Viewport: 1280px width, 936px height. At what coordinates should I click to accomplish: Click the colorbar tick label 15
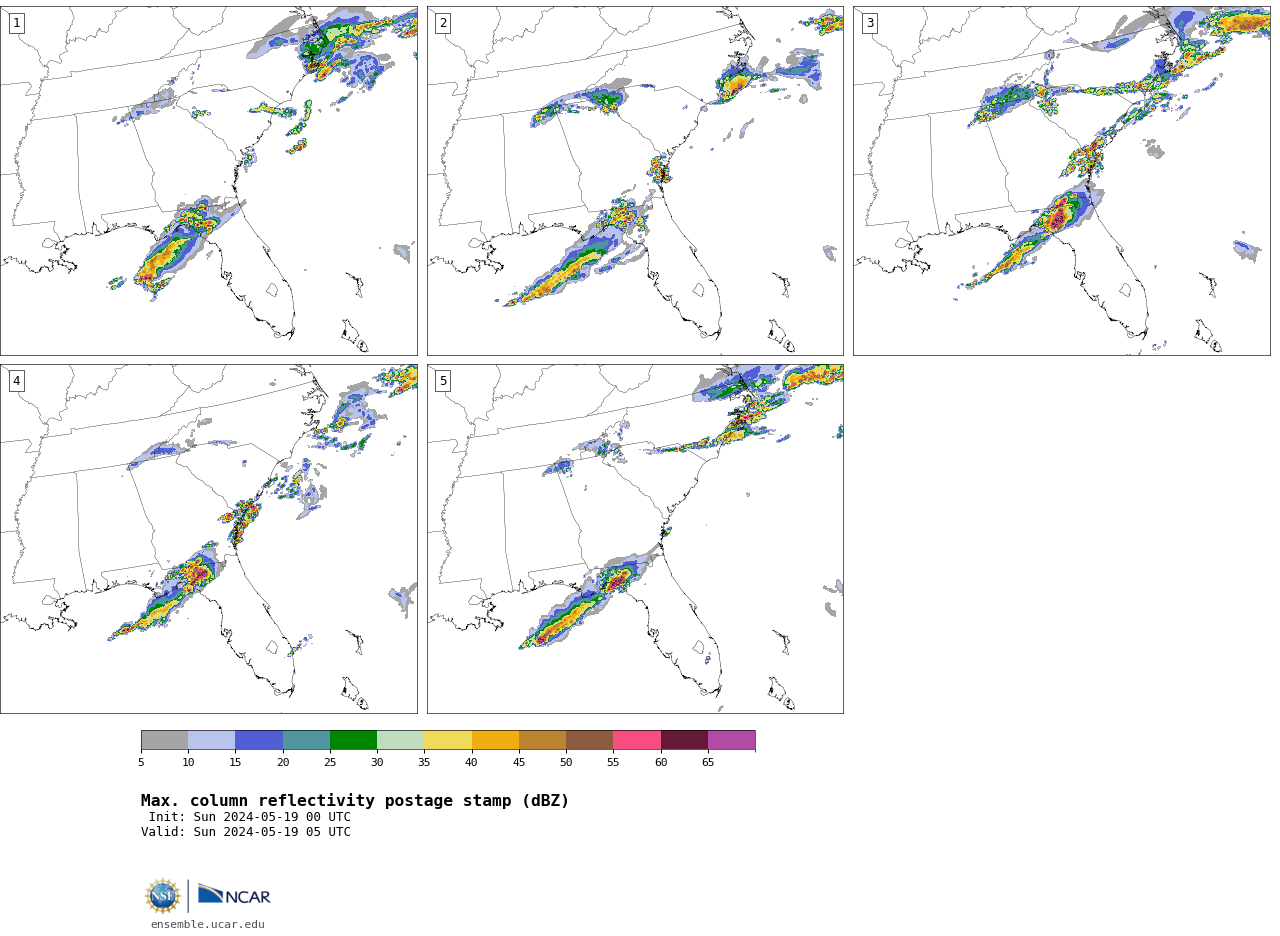click(235, 763)
